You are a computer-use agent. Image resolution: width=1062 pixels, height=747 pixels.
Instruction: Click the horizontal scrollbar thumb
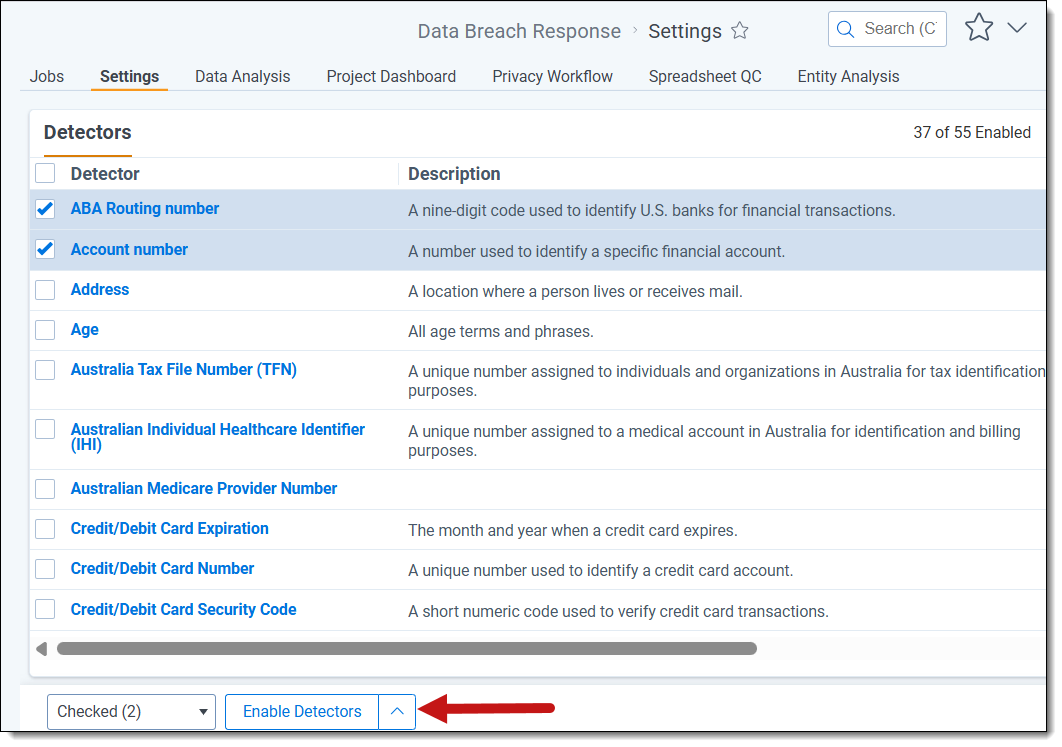pos(406,649)
